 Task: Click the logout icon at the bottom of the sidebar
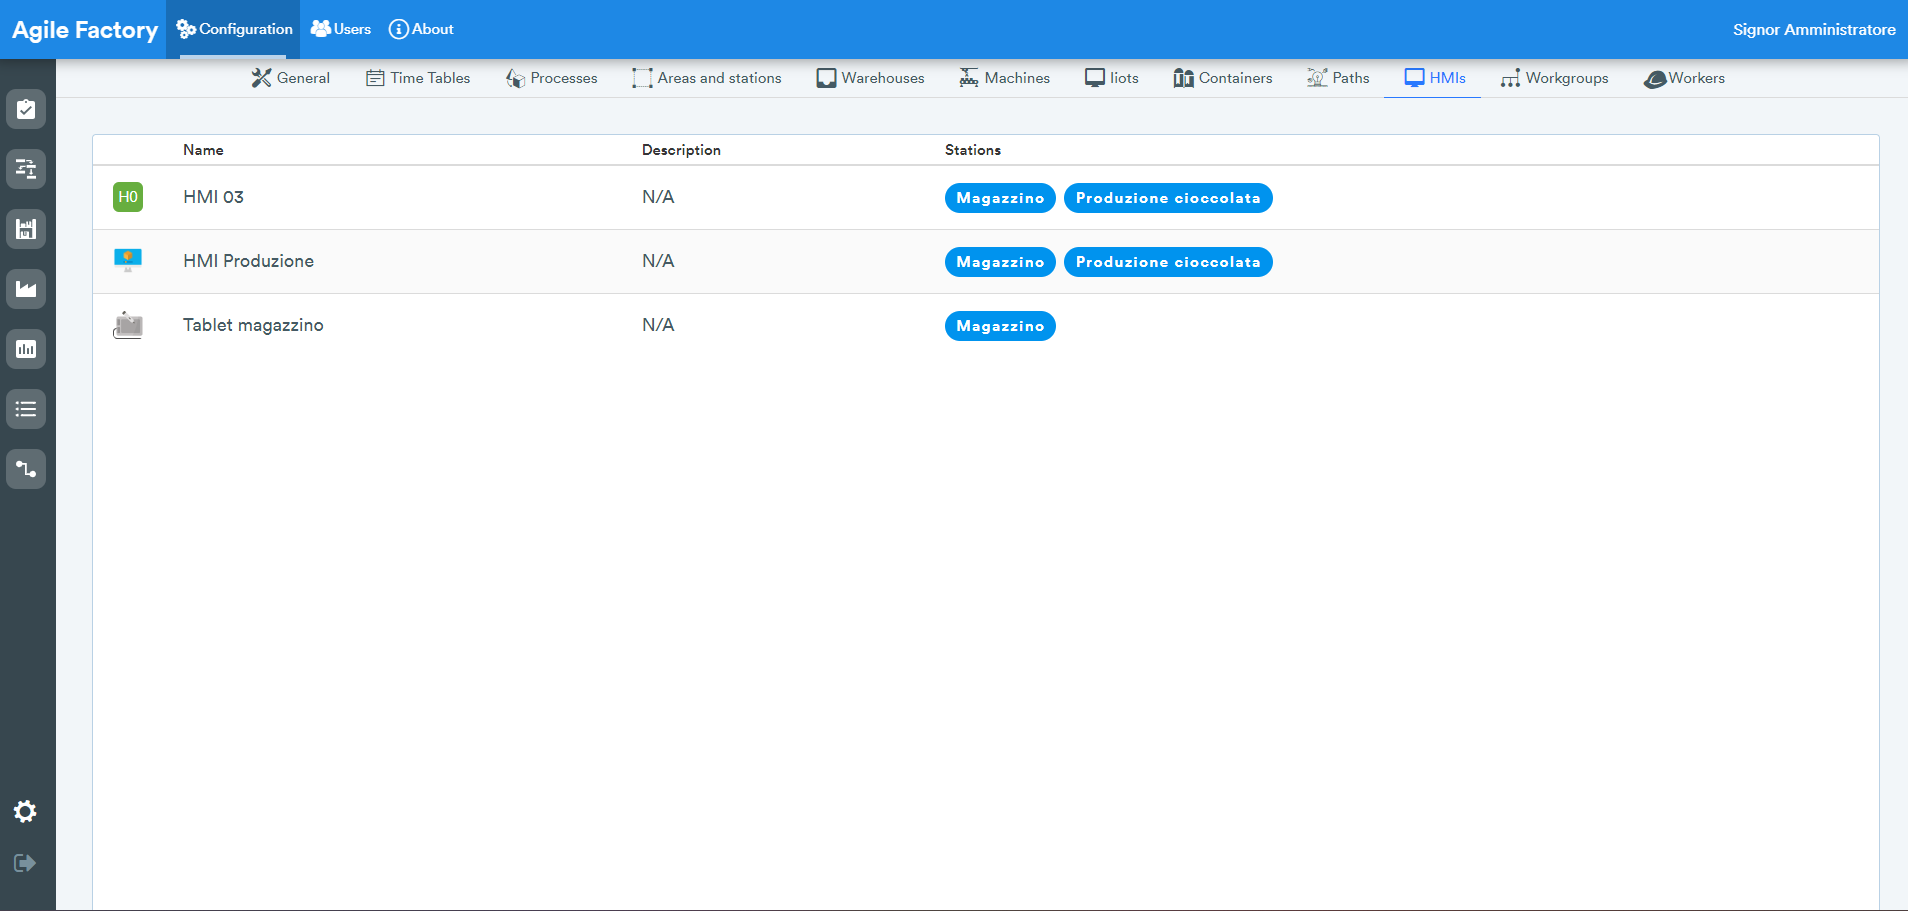(25, 863)
